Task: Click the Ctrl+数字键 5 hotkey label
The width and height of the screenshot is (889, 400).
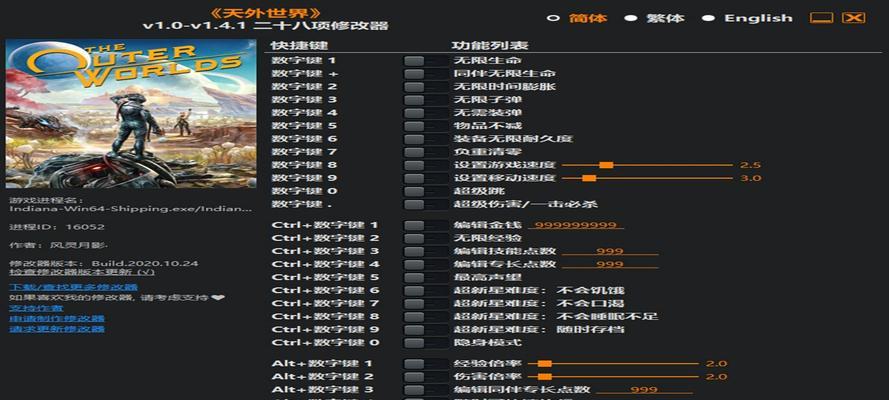Action: point(325,277)
